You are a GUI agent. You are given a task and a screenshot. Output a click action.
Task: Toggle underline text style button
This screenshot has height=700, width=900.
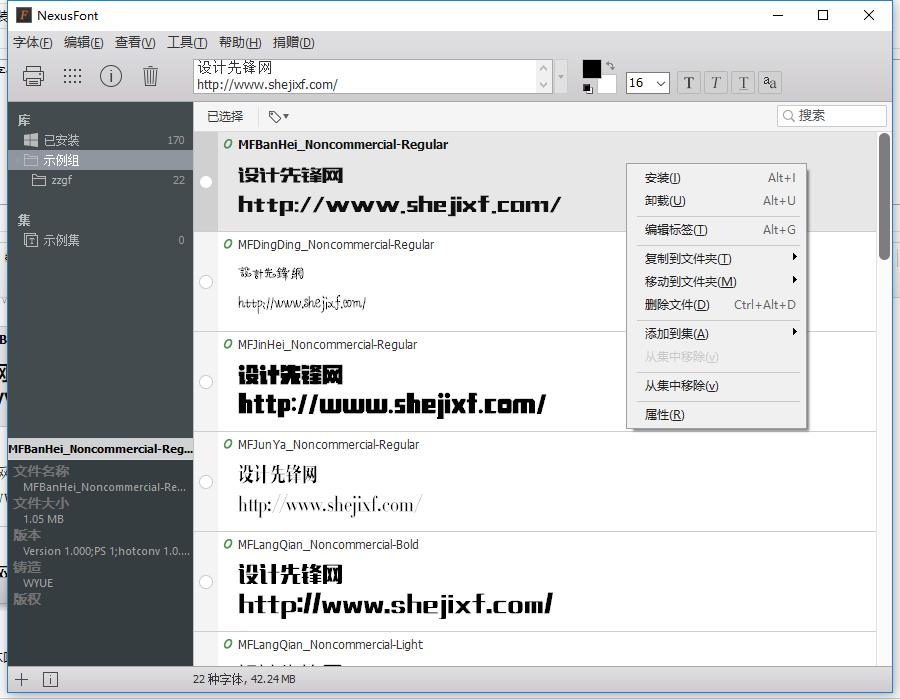[743, 83]
